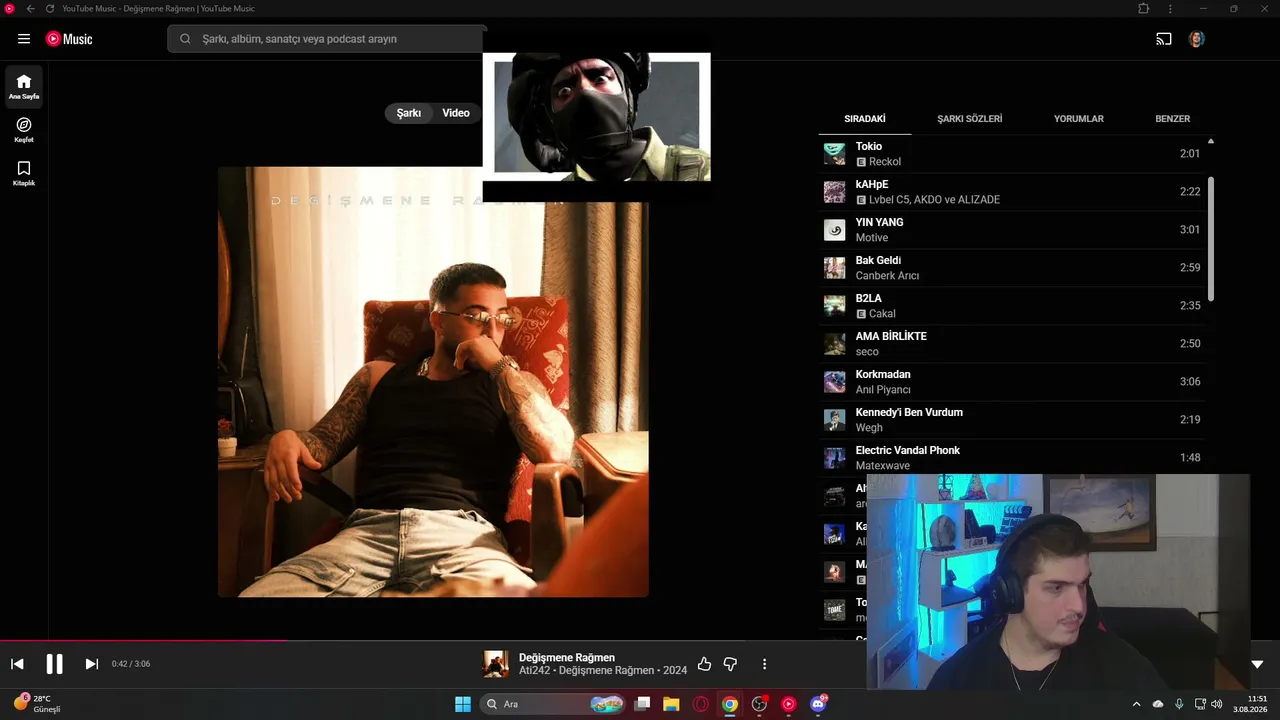Click the queue panel scrollbar

[1211, 239]
